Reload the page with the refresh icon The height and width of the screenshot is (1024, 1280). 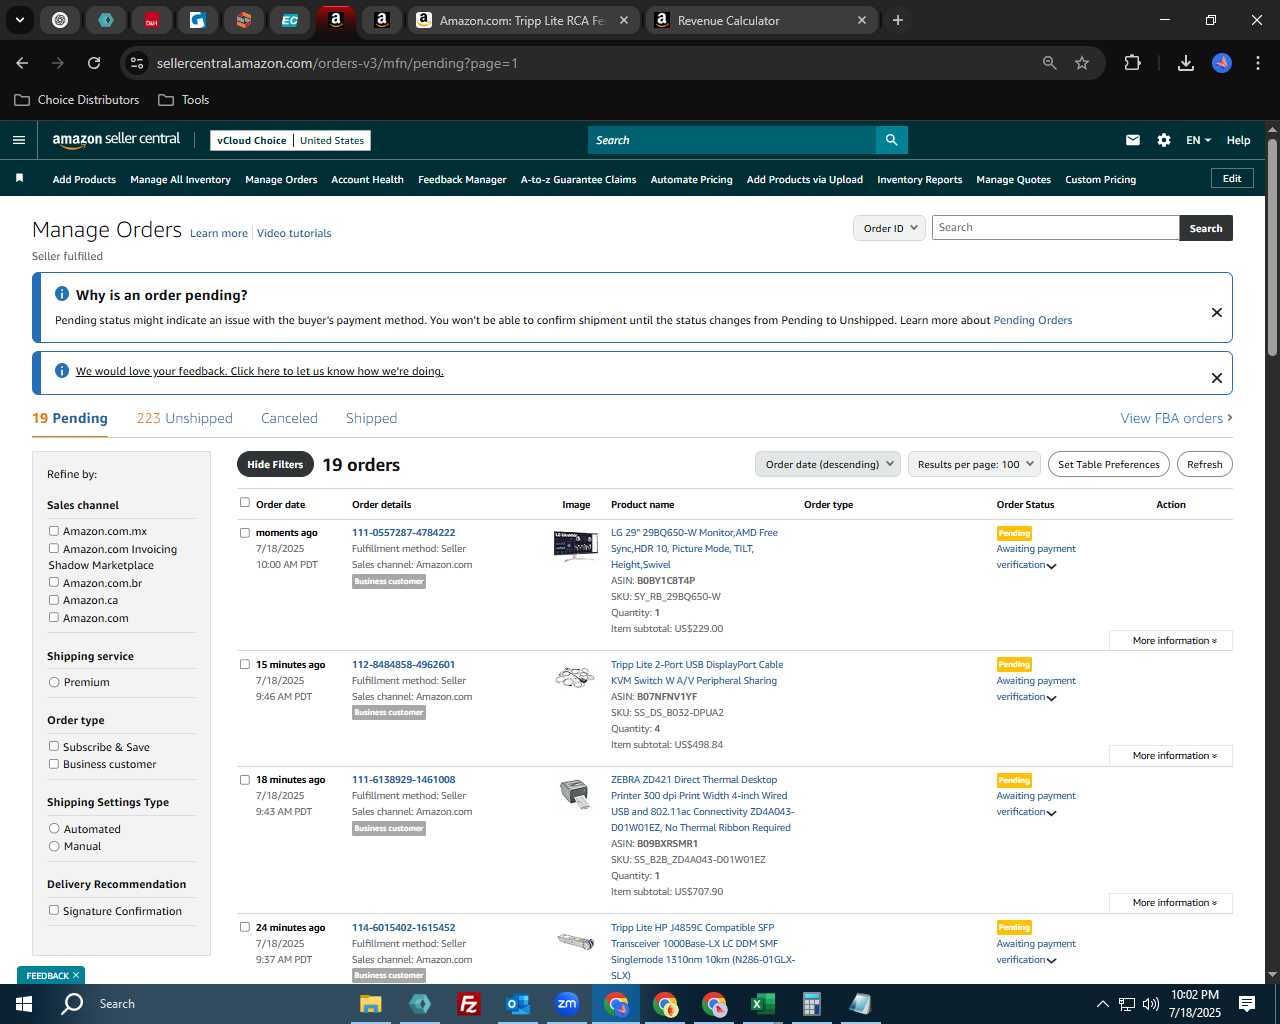pyautogui.click(x=94, y=63)
